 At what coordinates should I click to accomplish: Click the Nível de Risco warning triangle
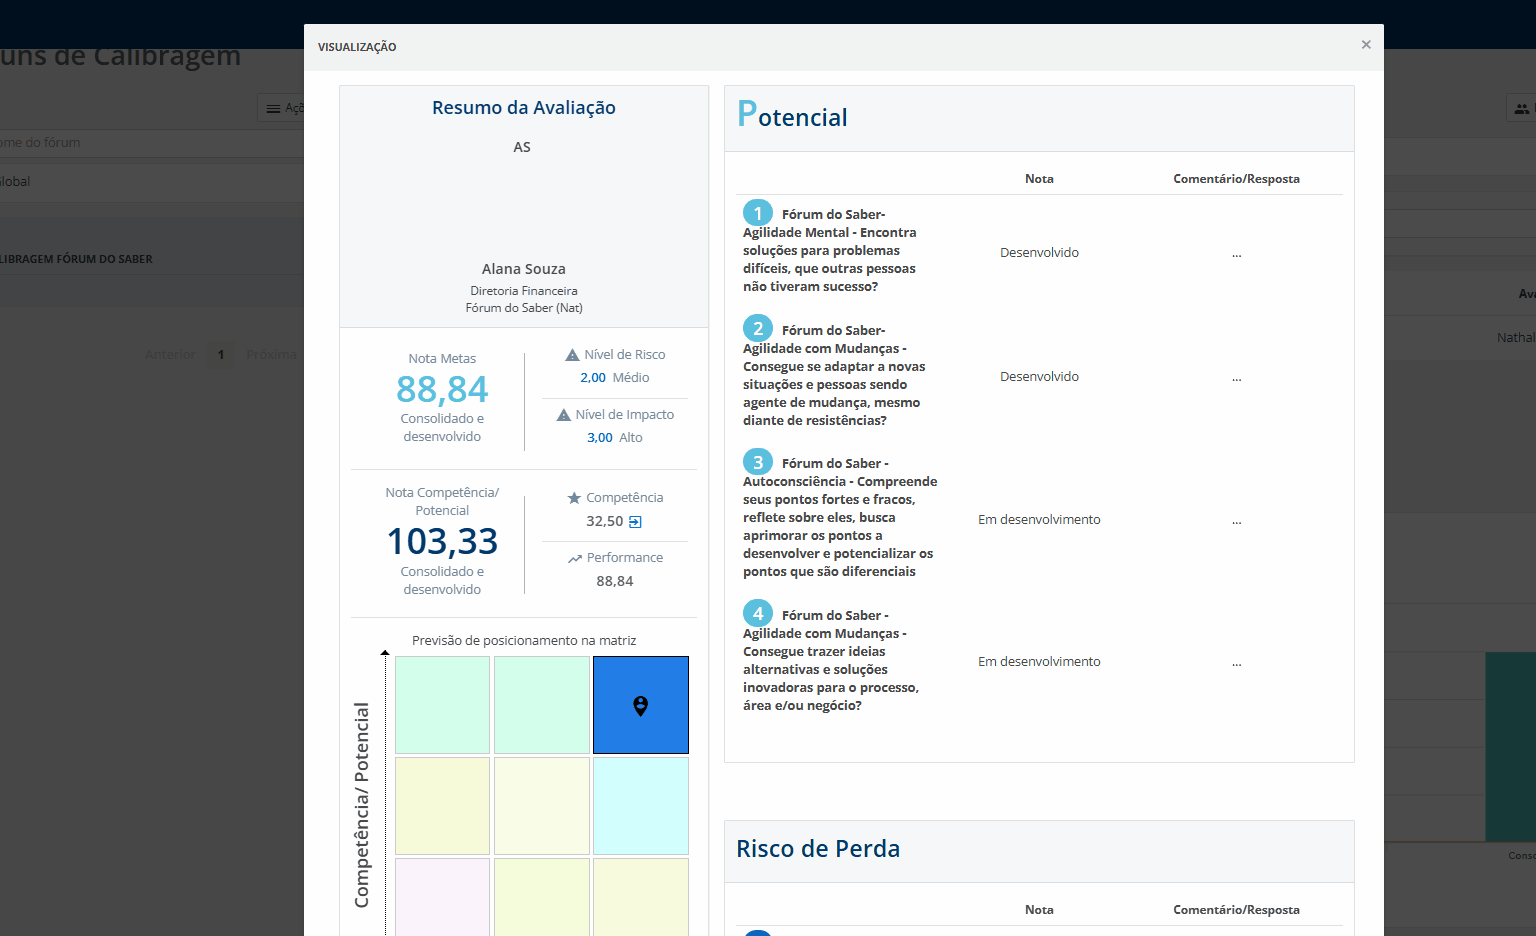coord(572,355)
